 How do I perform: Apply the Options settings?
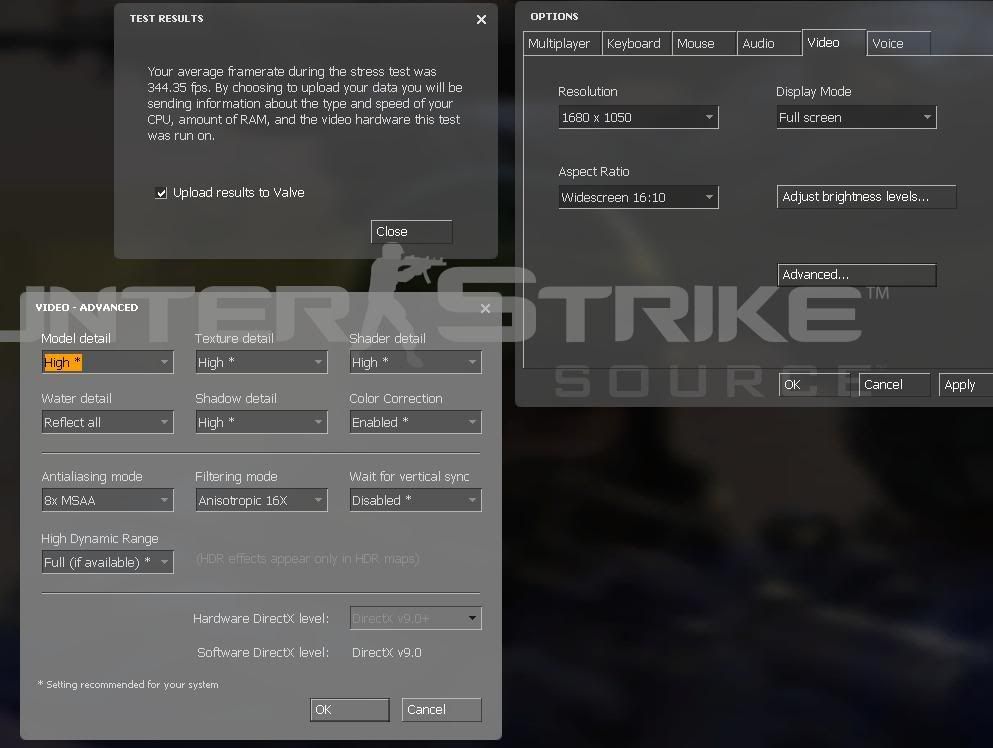point(966,384)
